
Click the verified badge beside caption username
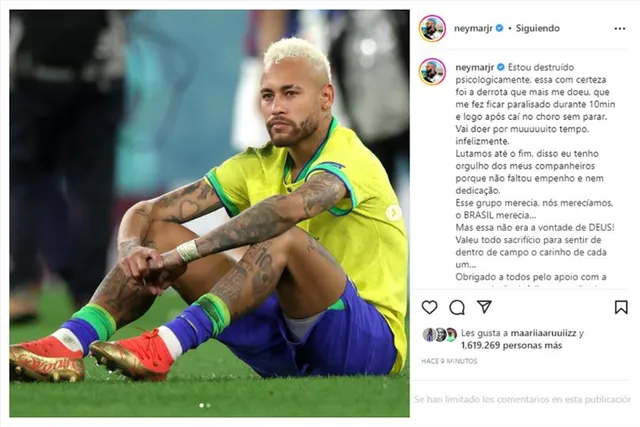[x=501, y=67]
